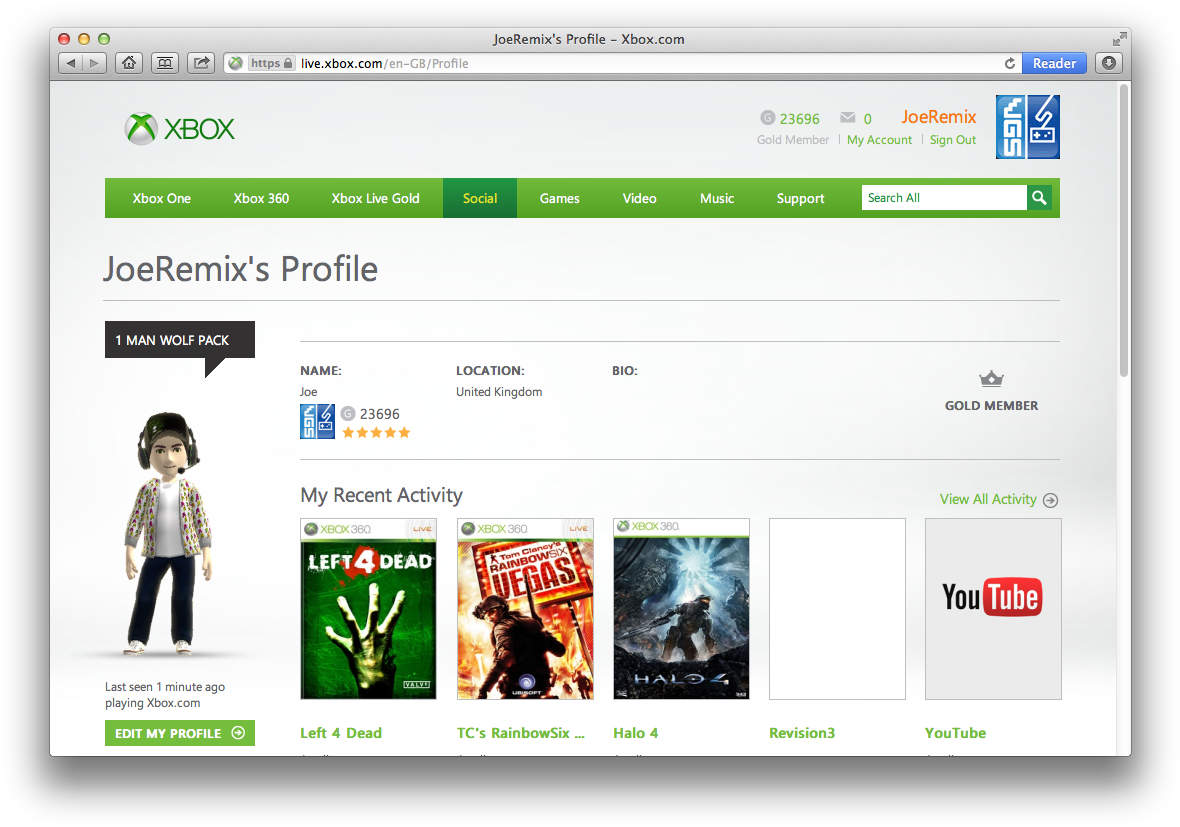This screenshot has width=1180, height=827.
Task: Open the Xbox One menu
Action: 162,199
